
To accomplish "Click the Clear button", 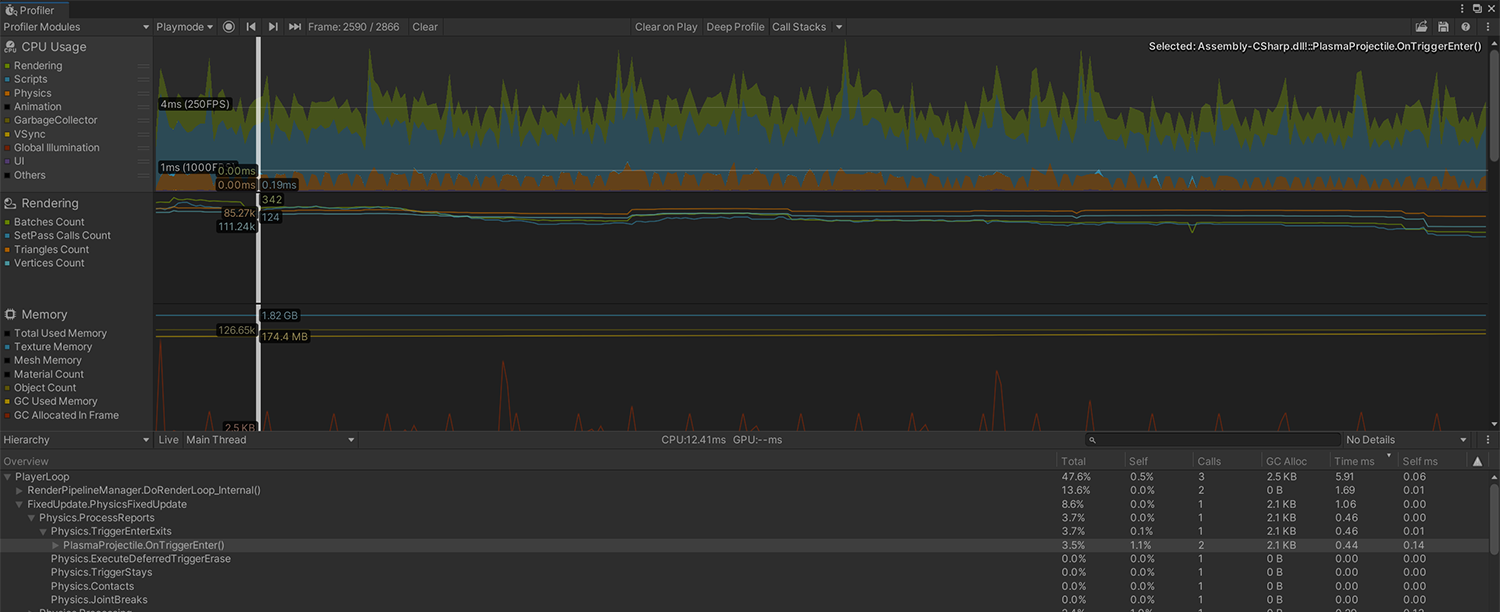I will [425, 27].
